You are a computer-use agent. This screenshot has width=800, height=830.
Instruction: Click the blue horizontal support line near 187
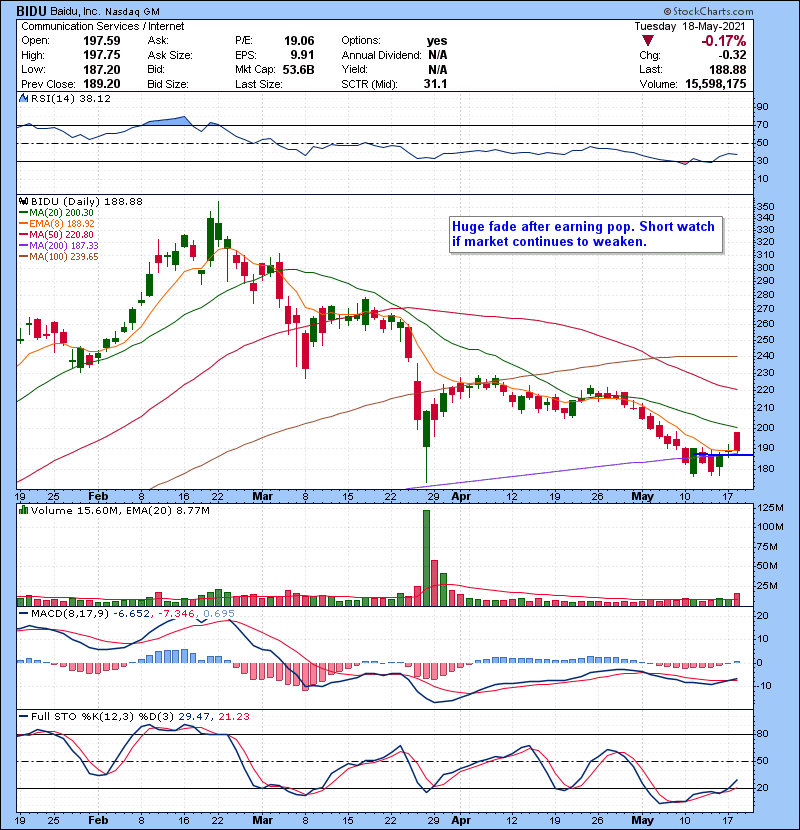pyautogui.click(x=723, y=455)
